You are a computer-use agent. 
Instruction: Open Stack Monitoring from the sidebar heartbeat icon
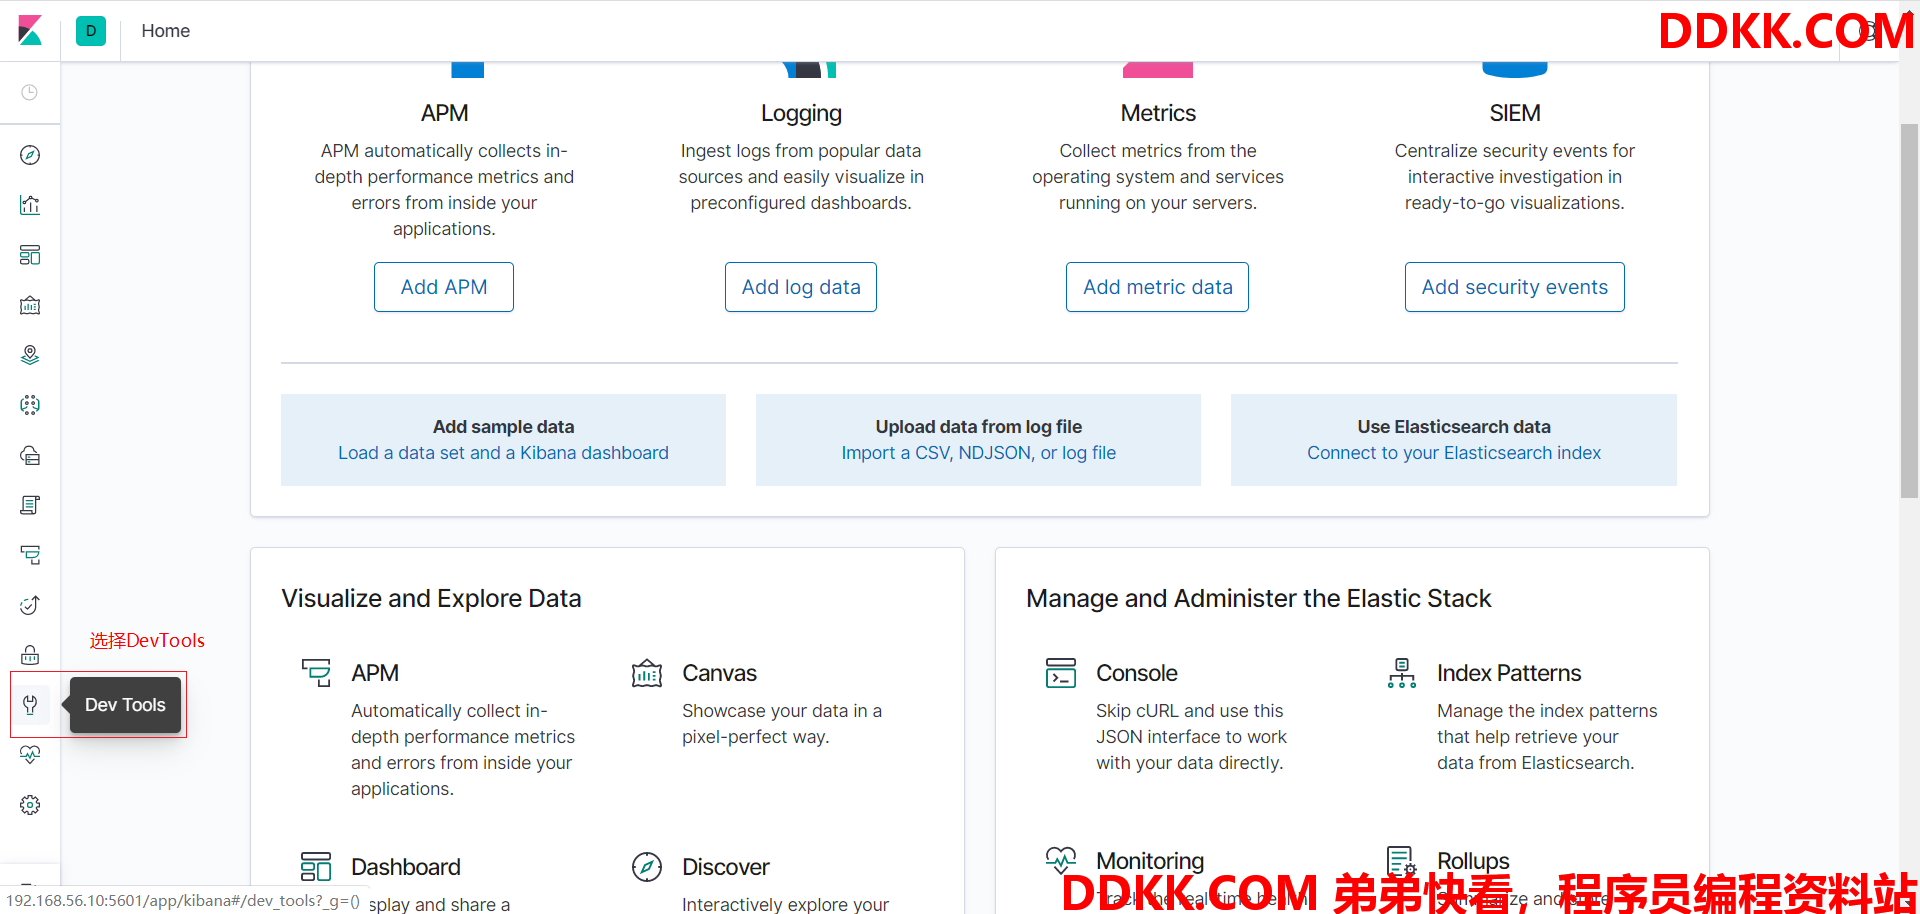click(x=30, y=755)
